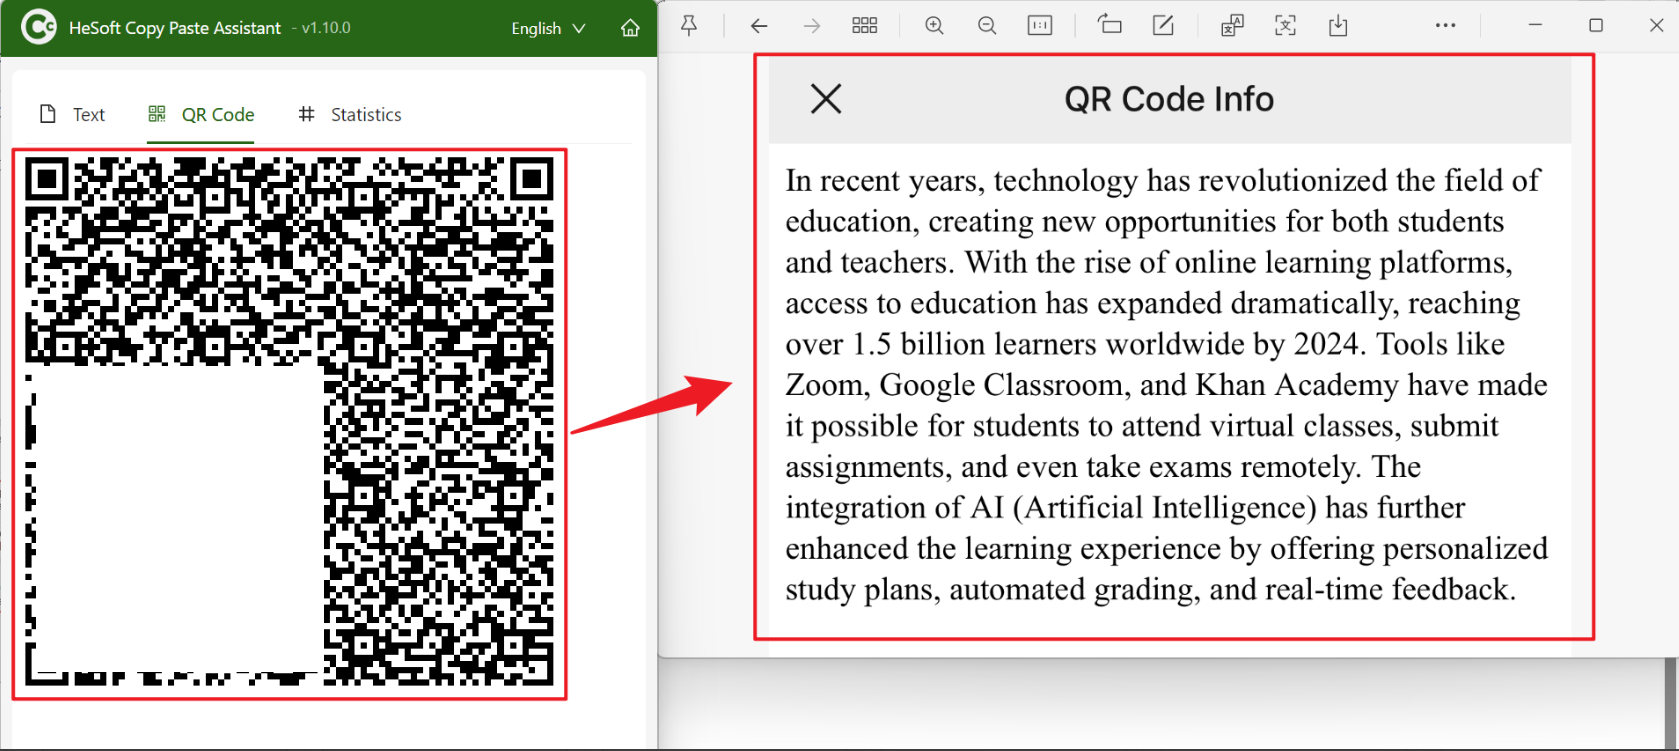Zoom out of the image
The height and width of the screenshot is (751, 1679).
click(x=987, y=25)
